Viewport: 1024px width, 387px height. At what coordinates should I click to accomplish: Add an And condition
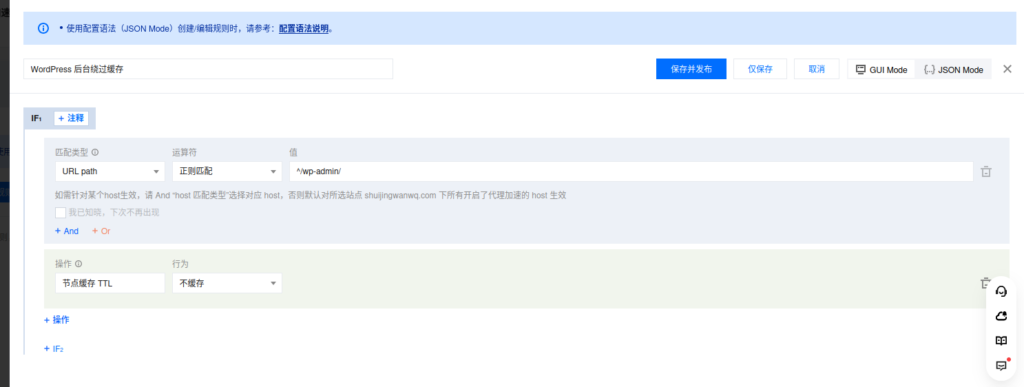click(x=67, y=231)
